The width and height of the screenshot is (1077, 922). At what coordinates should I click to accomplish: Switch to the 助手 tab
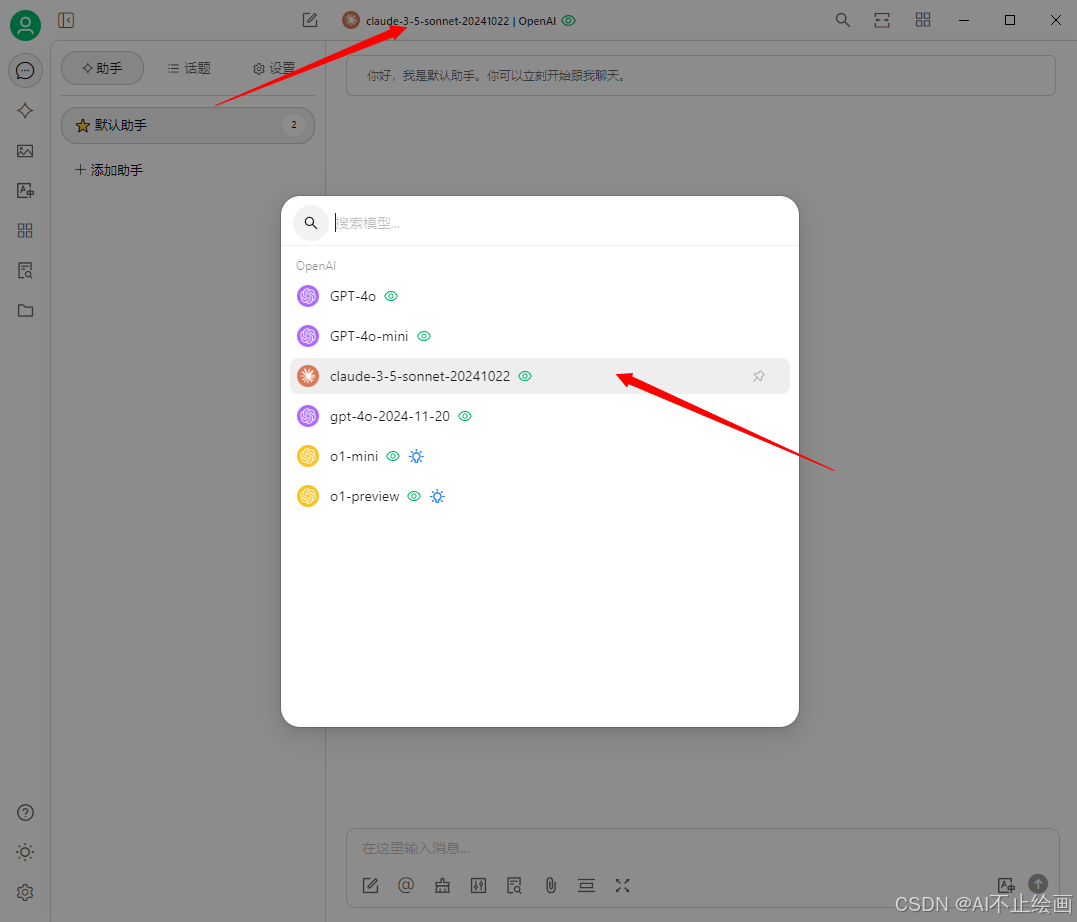102,68
